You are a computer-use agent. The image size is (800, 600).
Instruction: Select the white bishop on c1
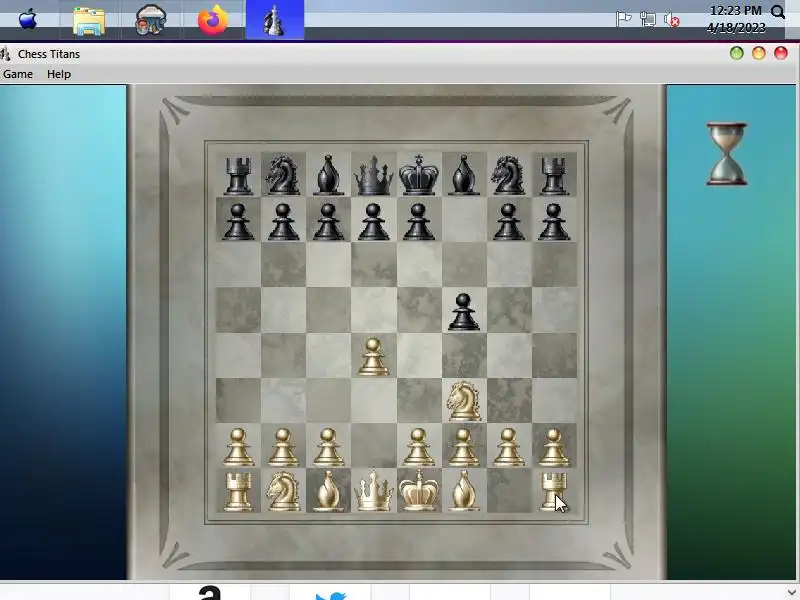pos(328,491)
